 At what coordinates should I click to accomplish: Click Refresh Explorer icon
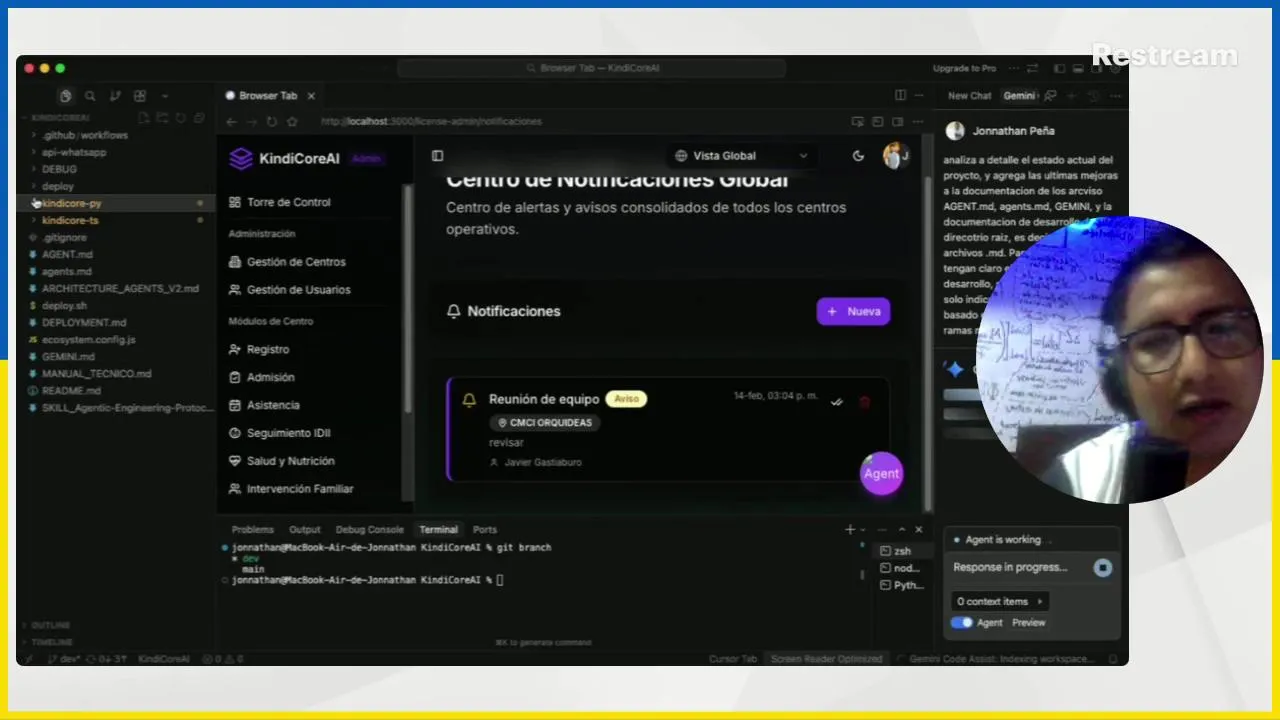(180, 118)
